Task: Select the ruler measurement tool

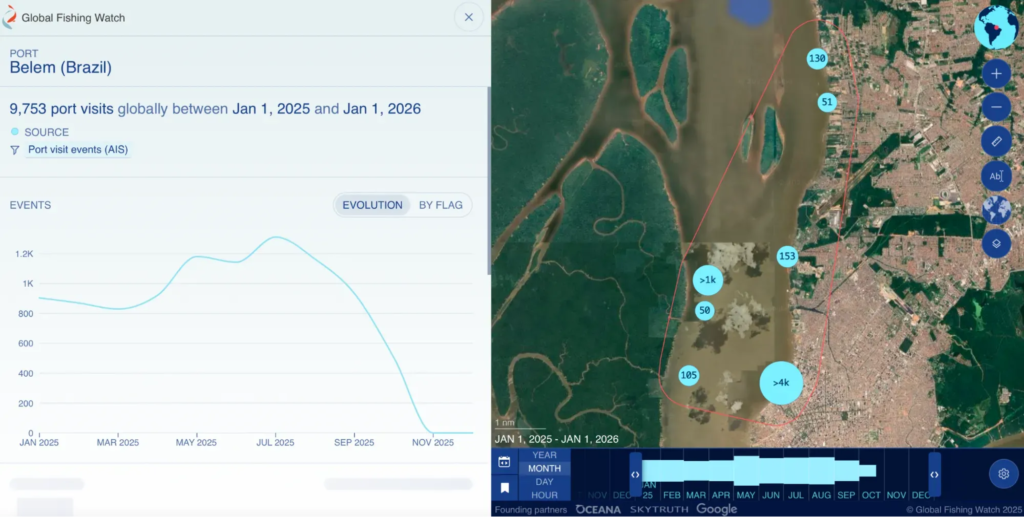Action: tap(996, 141)
